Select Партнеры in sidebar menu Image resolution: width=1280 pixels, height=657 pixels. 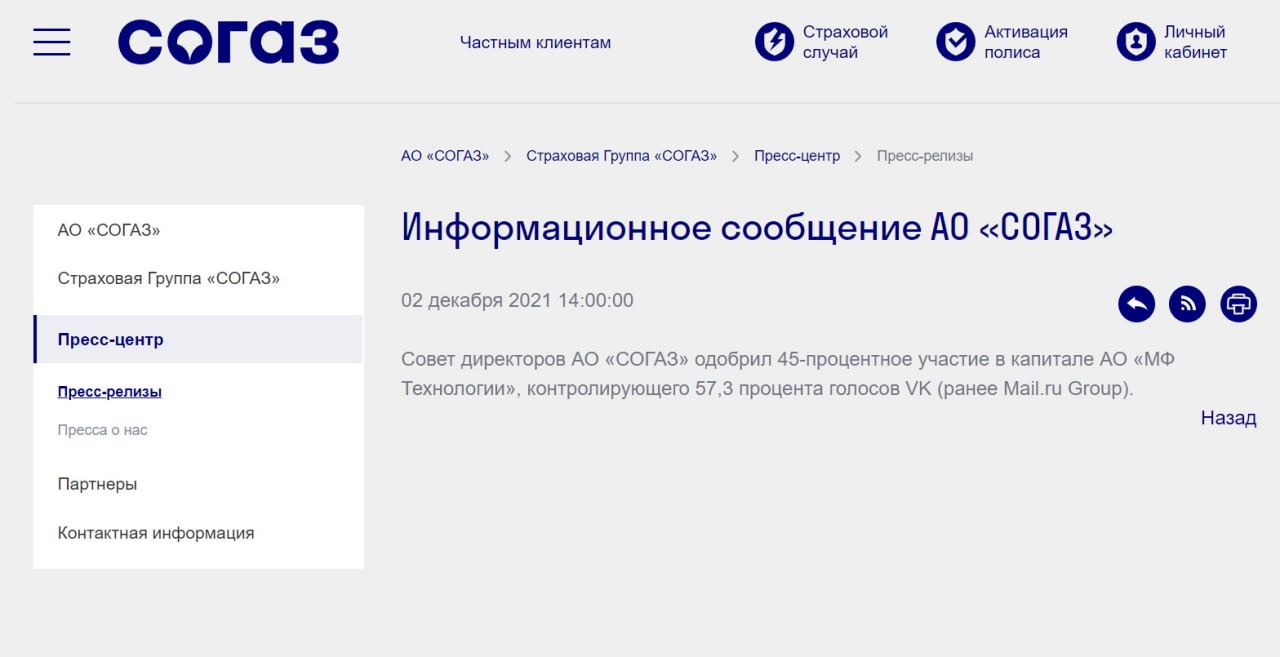coord(97,484)
